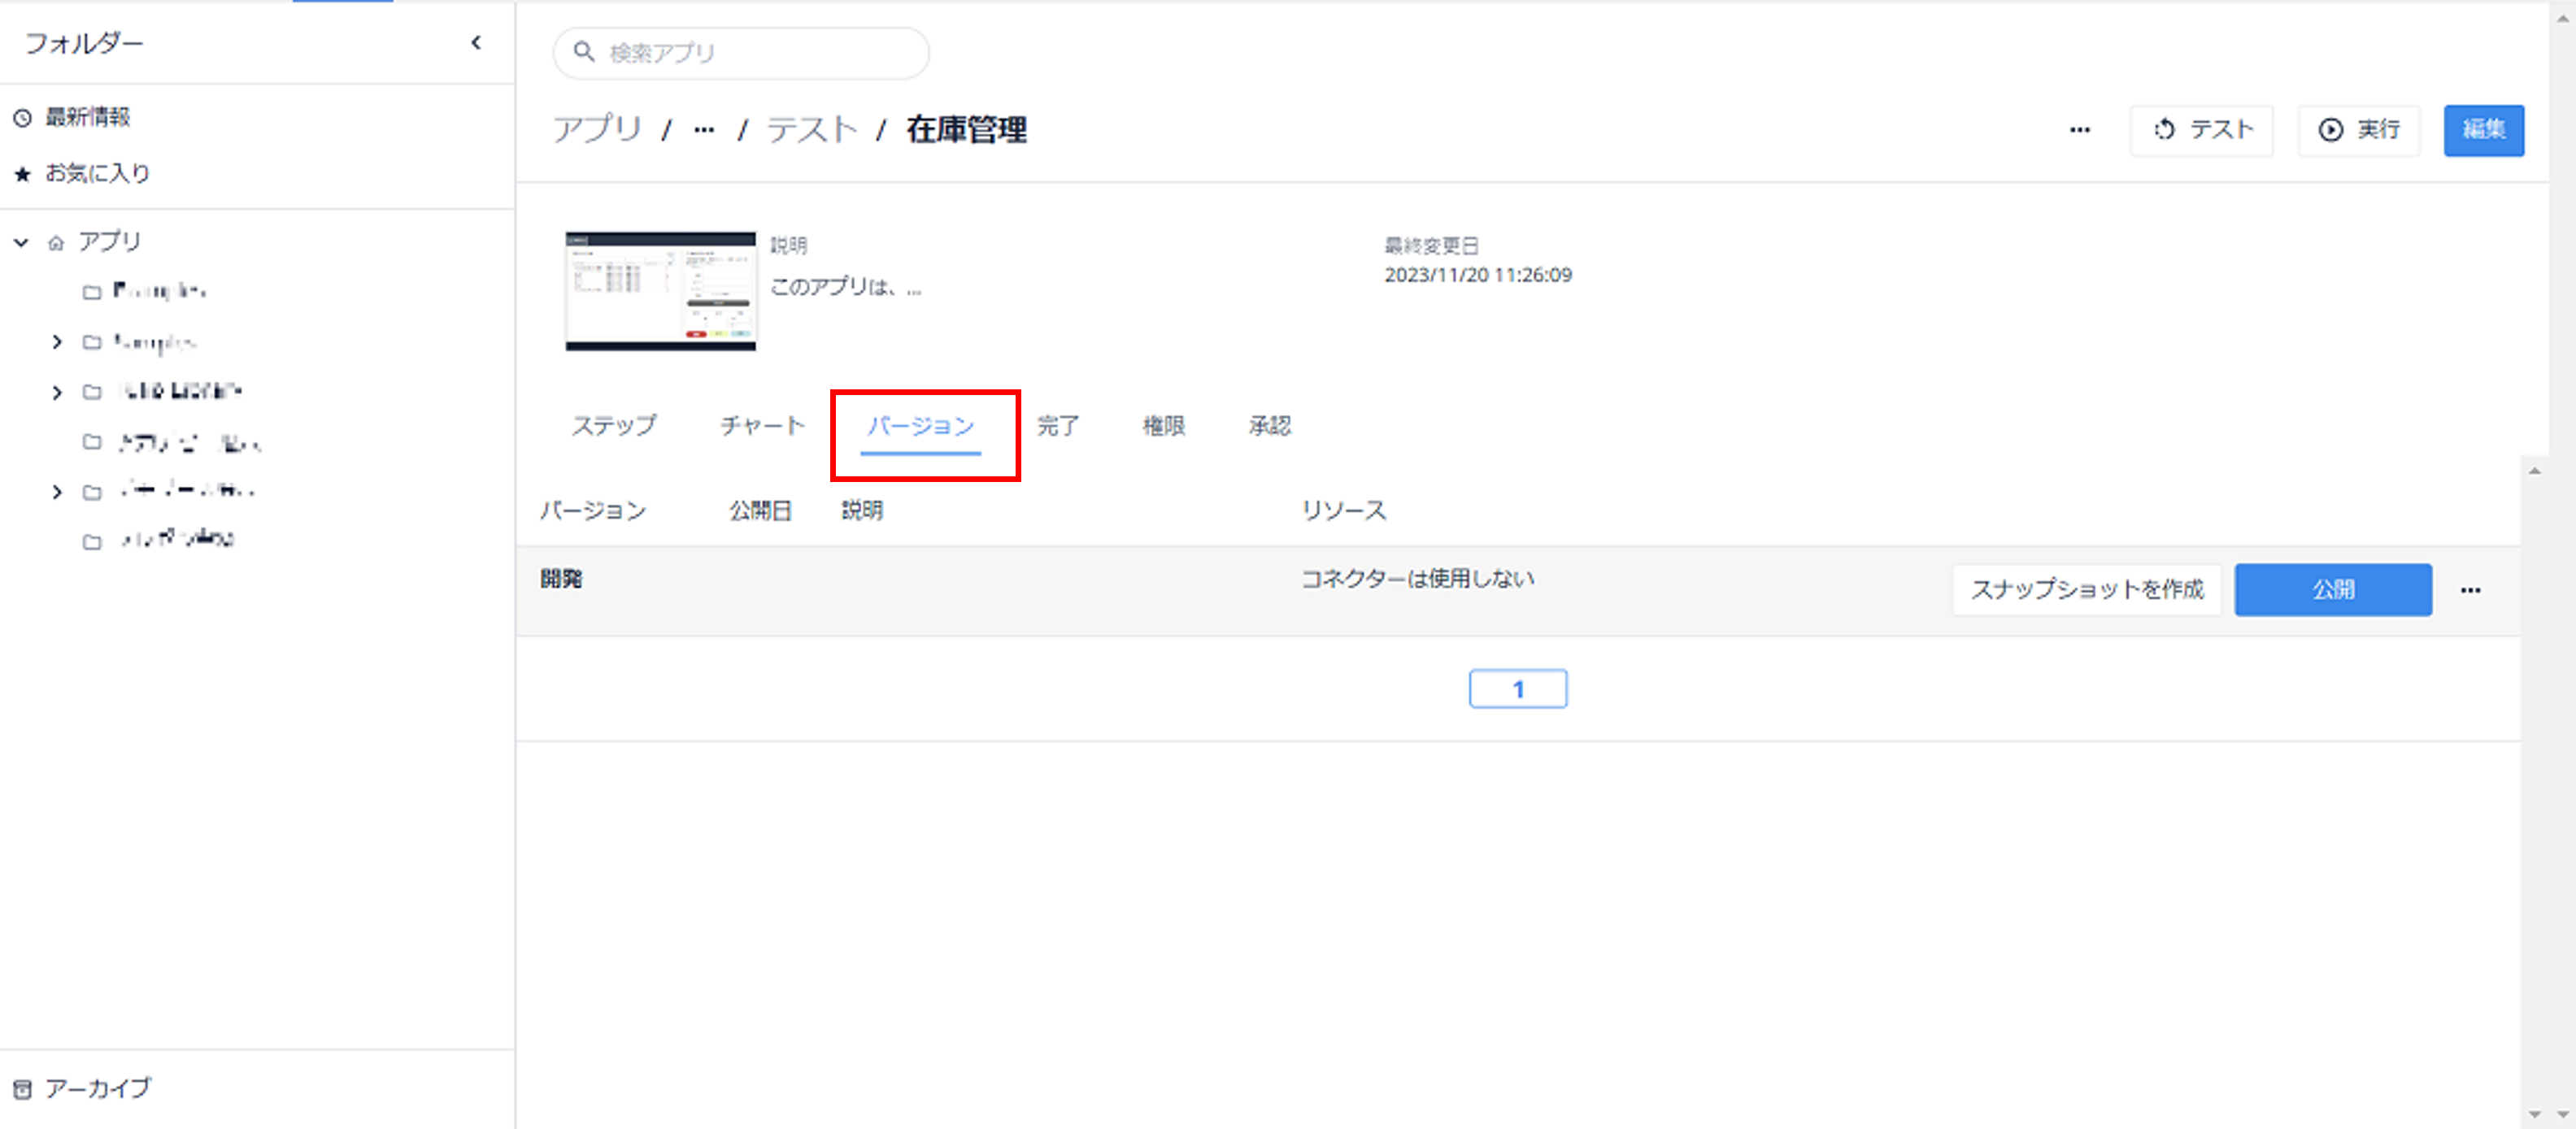Screen dimensions: 2576x1129
Task: Click the コネクターは使用しない resource text
Action: [1417, 579]
